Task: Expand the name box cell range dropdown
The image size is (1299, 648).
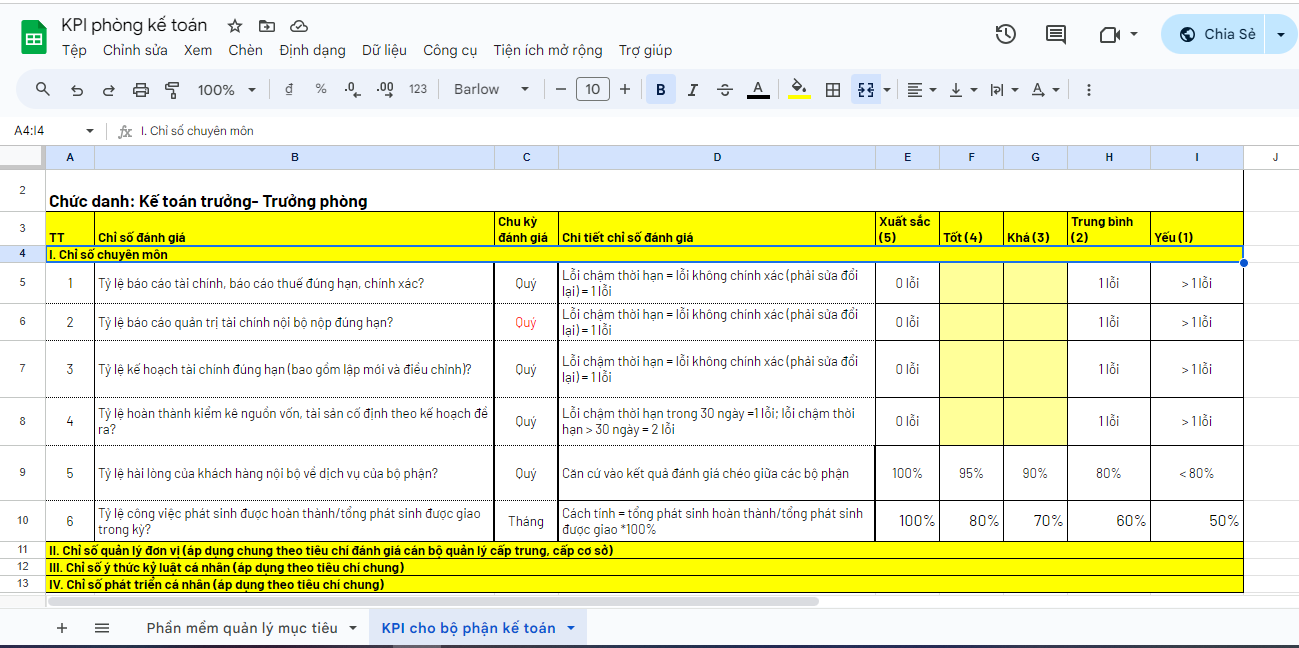Action: [90, 131]
